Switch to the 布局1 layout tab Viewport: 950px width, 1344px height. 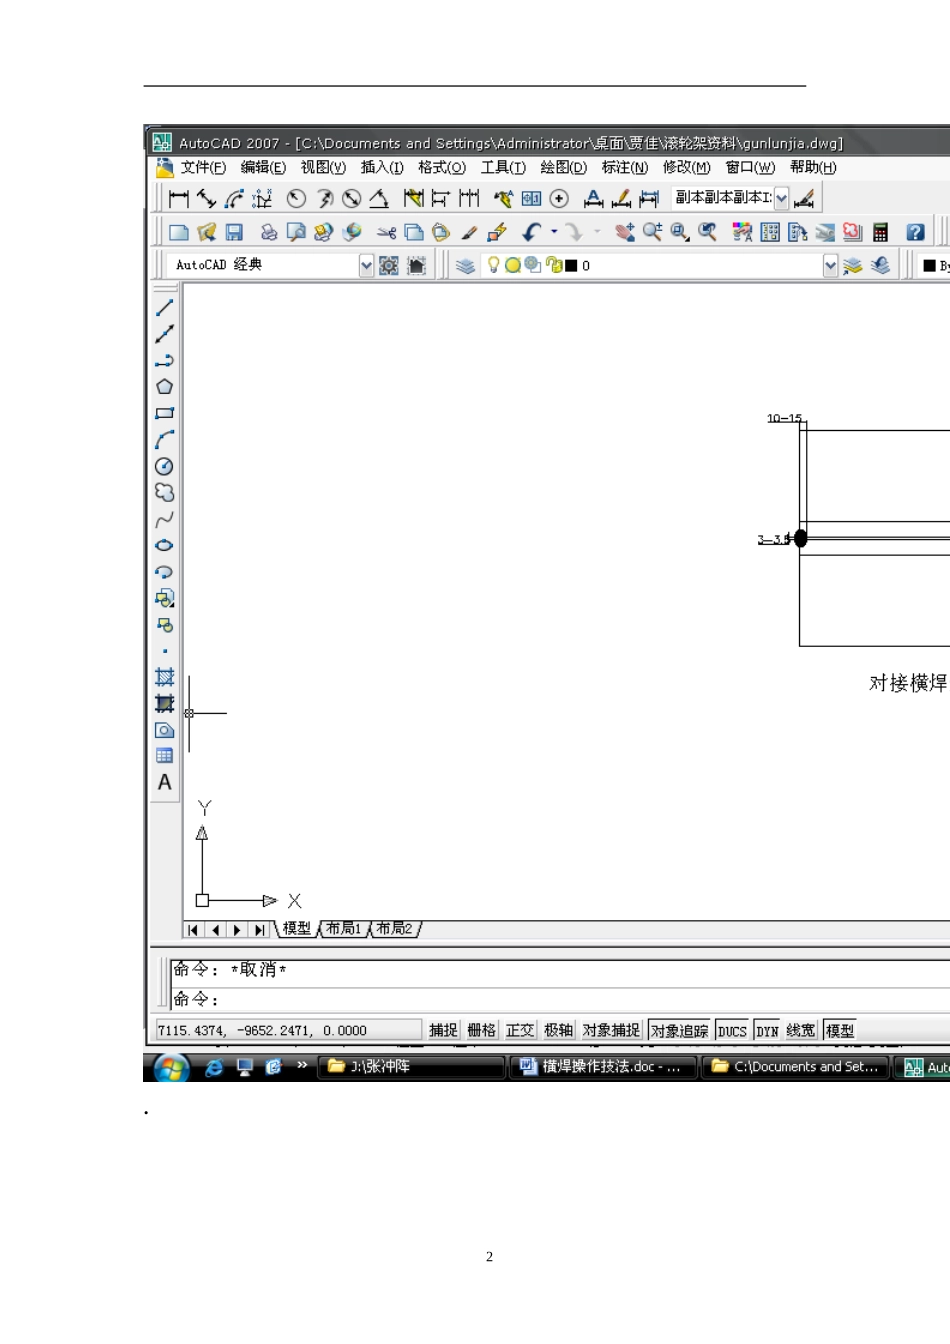pyautogui.click(x=343, y=929)
